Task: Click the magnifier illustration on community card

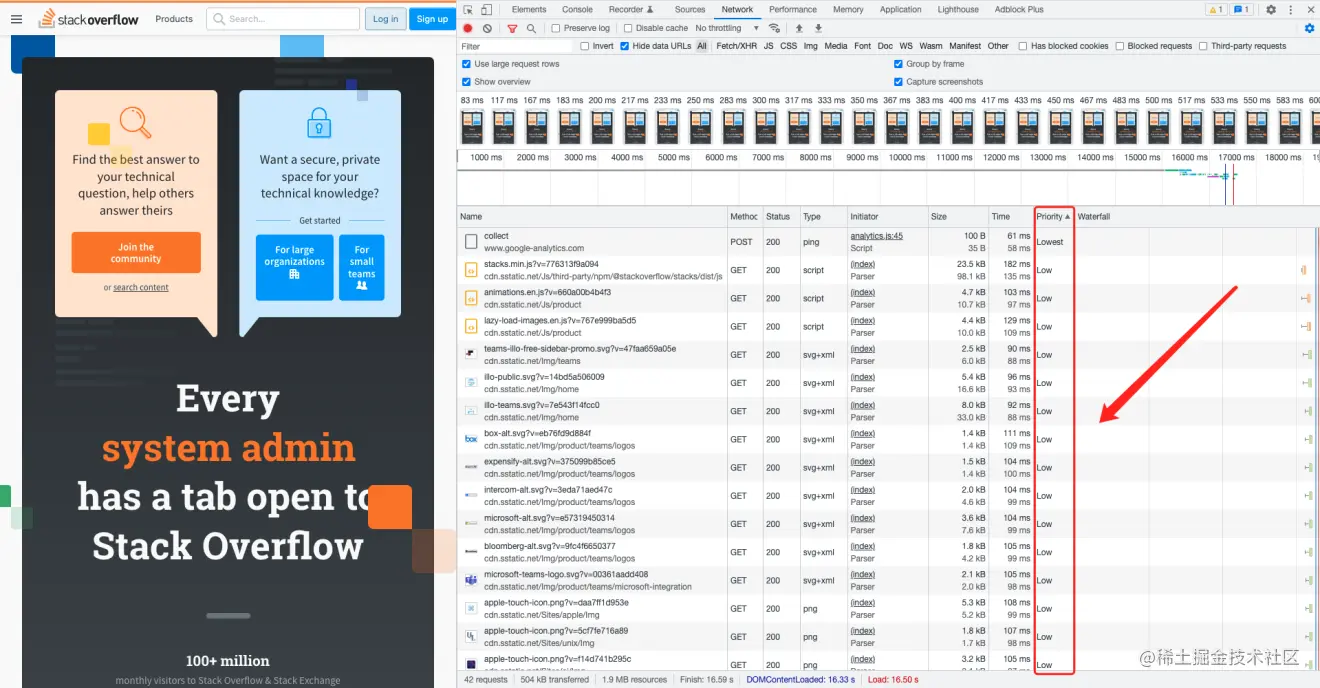Action: click(x=135, y=122)
